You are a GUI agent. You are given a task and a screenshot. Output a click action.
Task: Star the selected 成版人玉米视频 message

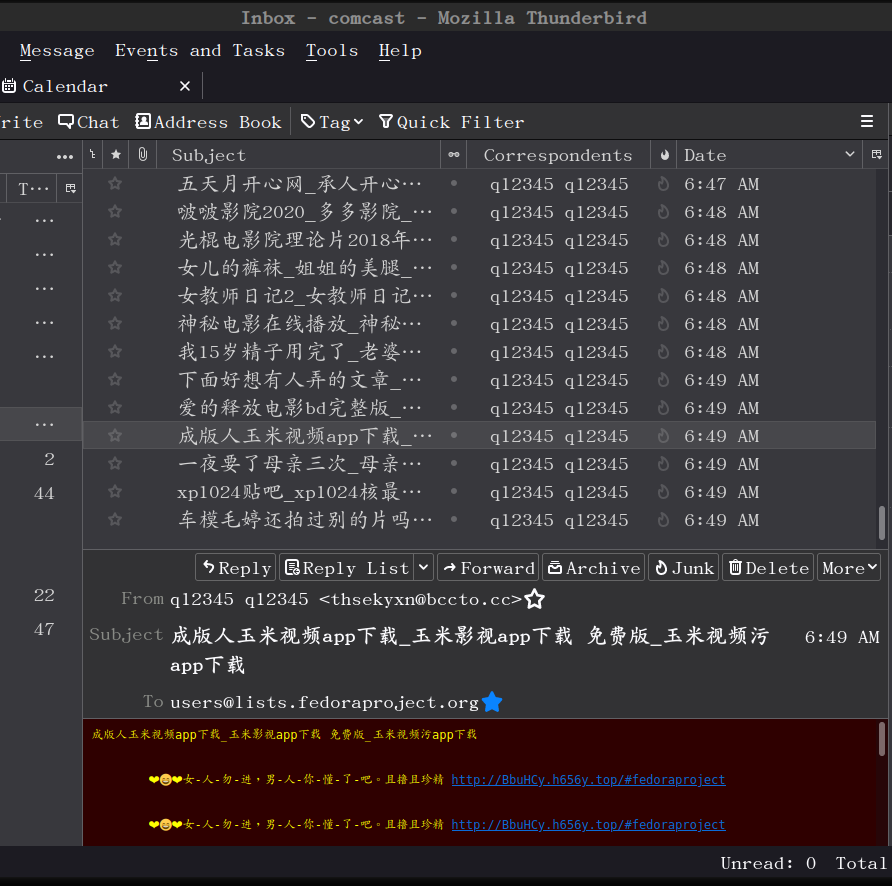point(115,436)
